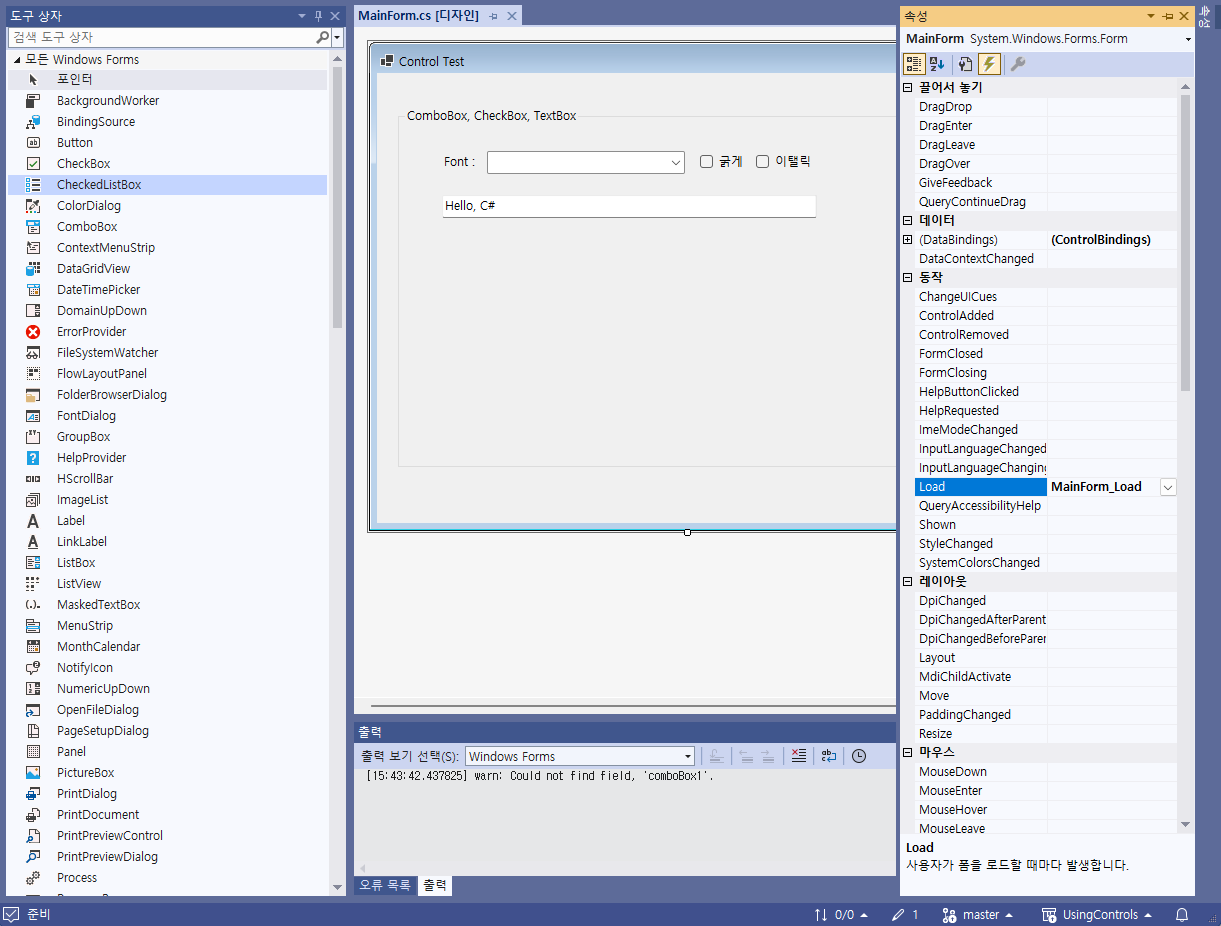
Task: Click the clock timestamp icon in Output
Action: click(859, 756)
